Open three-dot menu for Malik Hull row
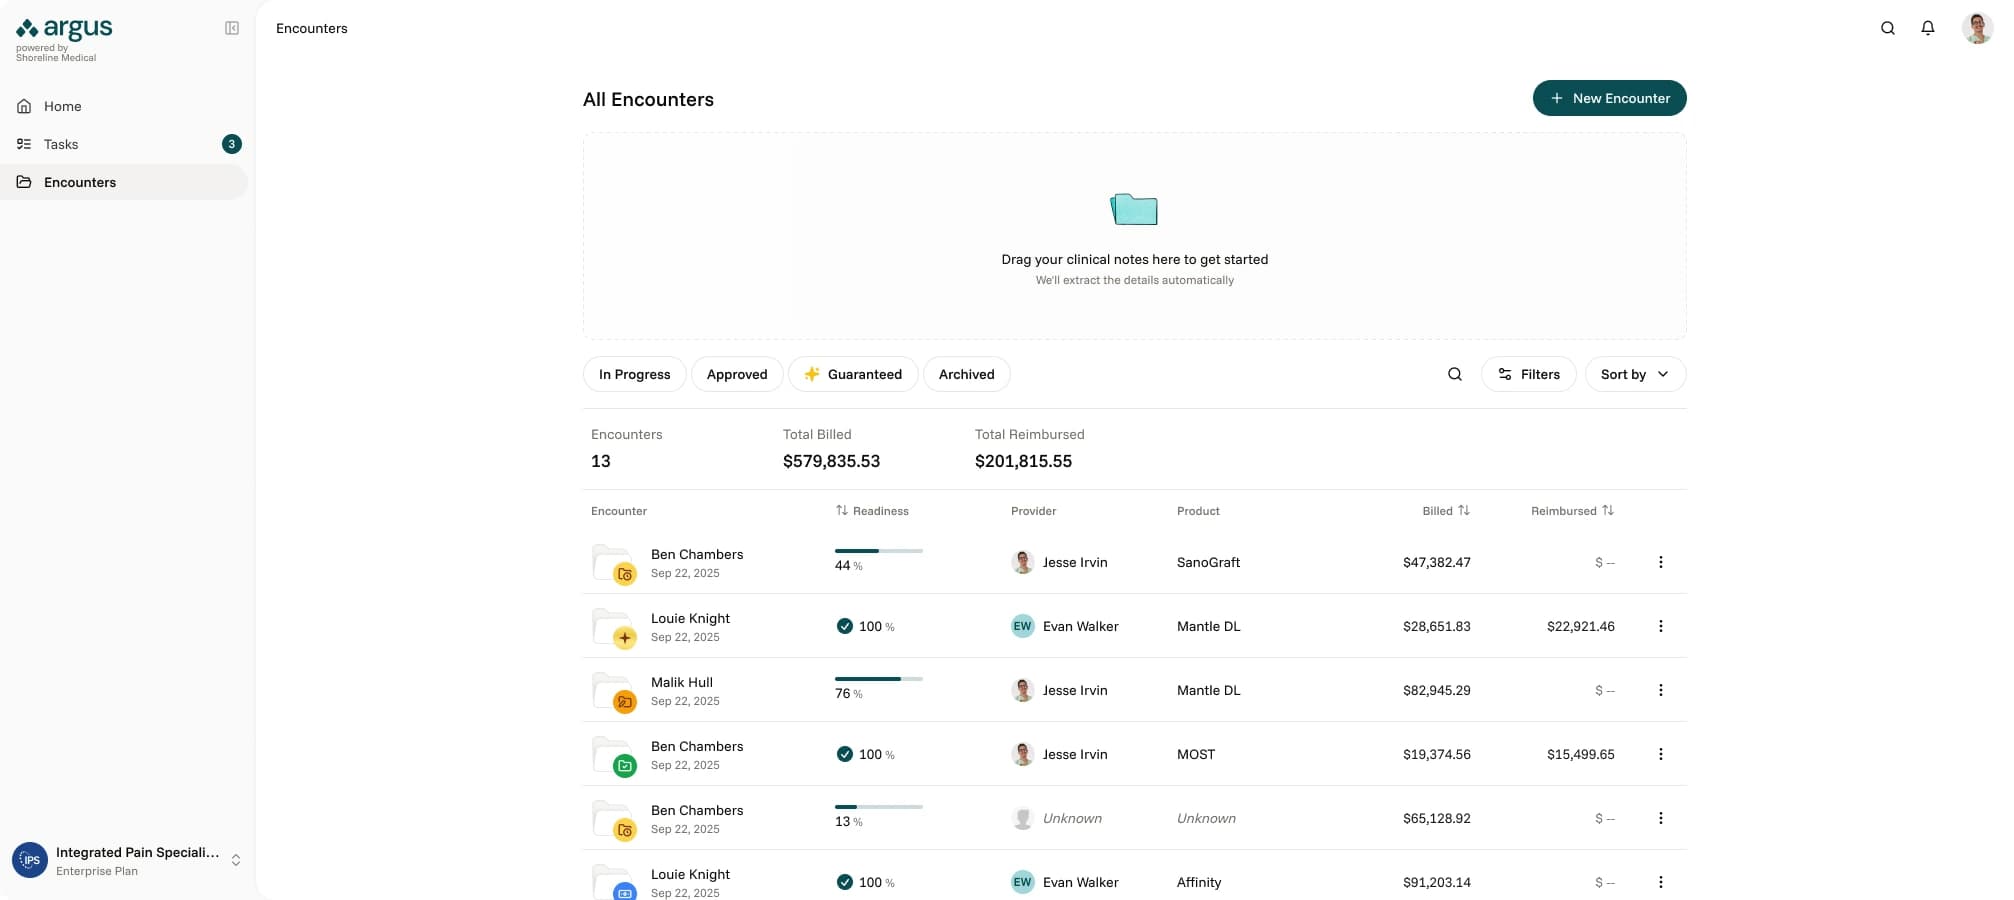Image resolution: width=2014 pixels, height=900 pixels. [x=1660, y=690]
